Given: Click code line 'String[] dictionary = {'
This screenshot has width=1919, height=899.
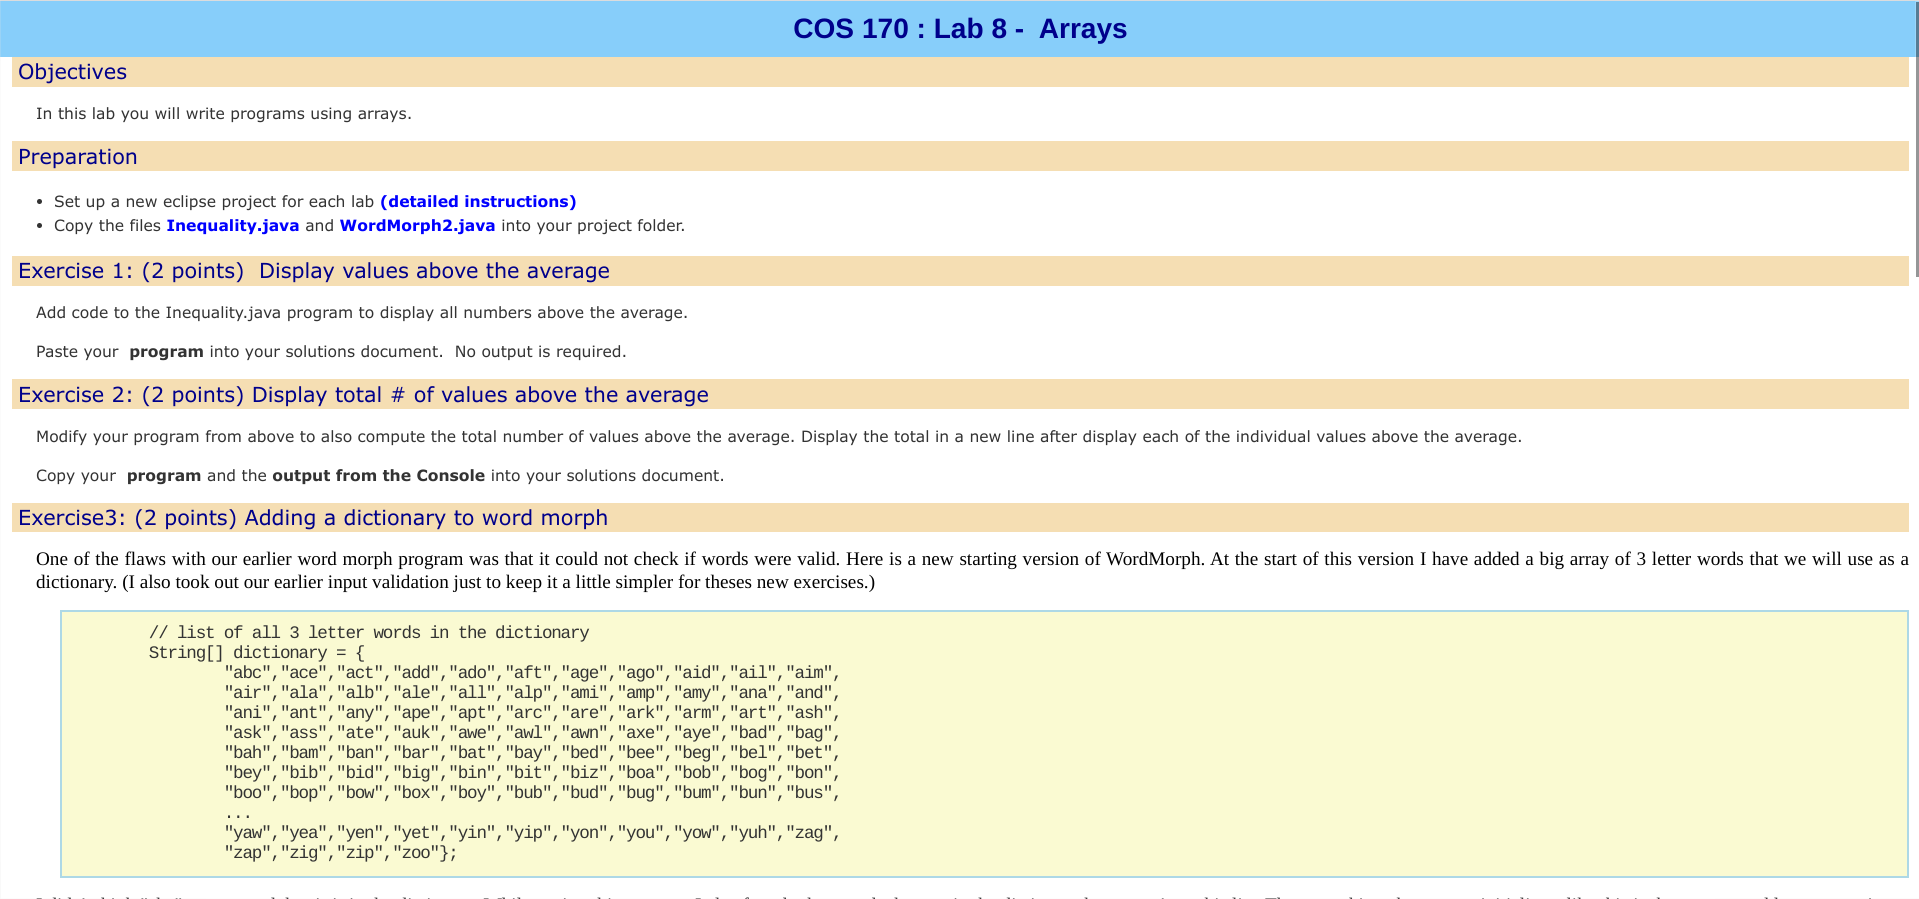Looking at the screenshot, I should coord(257,653).
